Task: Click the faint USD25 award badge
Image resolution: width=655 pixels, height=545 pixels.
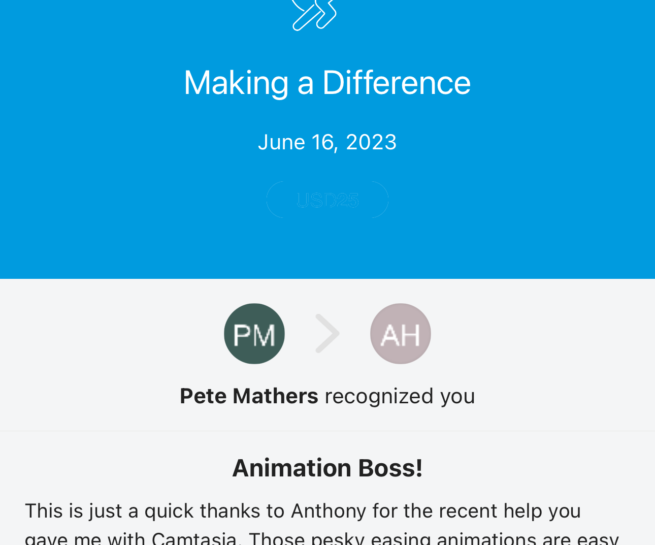Action: [327, 201]
